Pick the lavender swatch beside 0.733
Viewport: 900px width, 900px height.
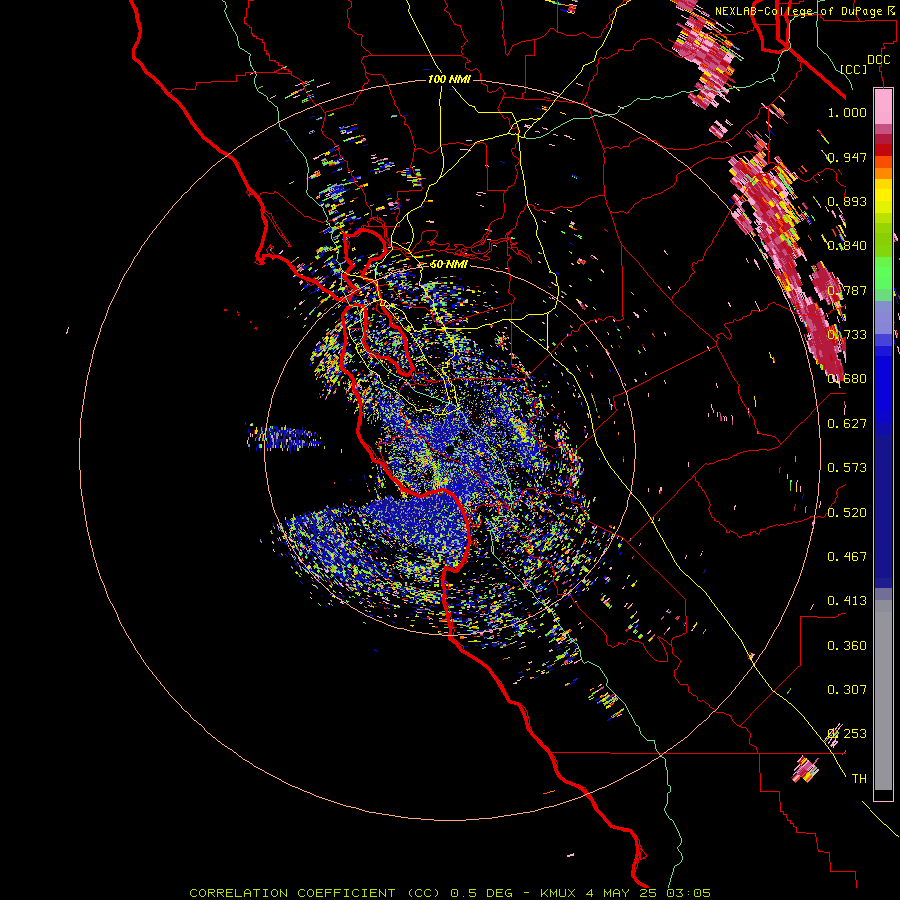pyautogui.click(x=883, y=318)
